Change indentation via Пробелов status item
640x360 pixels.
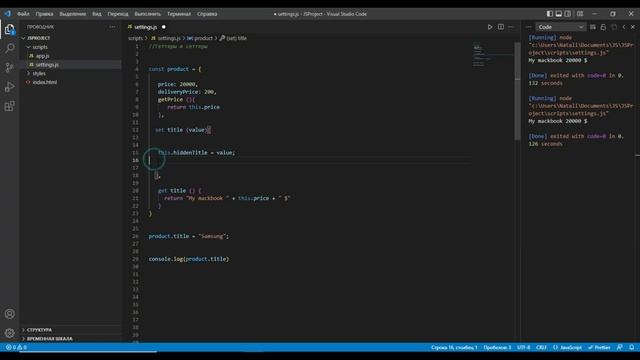497,347
